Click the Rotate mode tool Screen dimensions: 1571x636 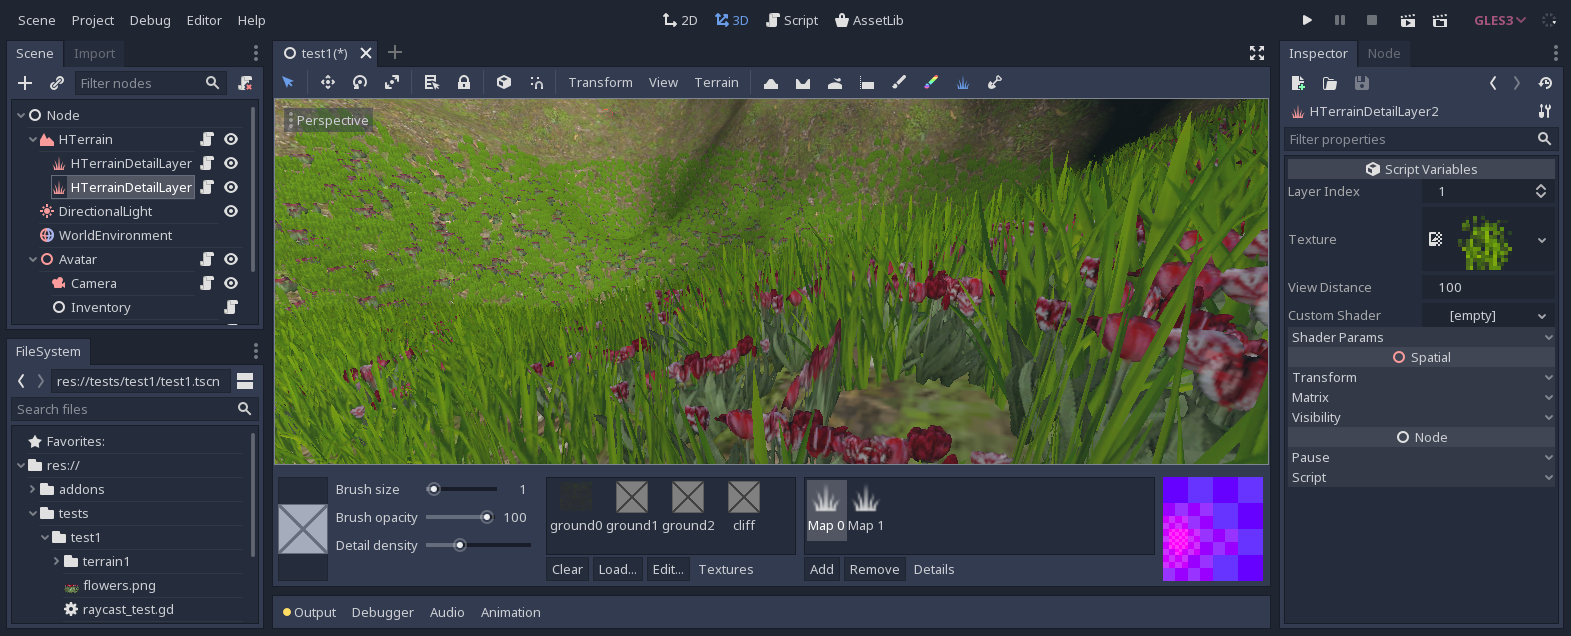(360, 83)
